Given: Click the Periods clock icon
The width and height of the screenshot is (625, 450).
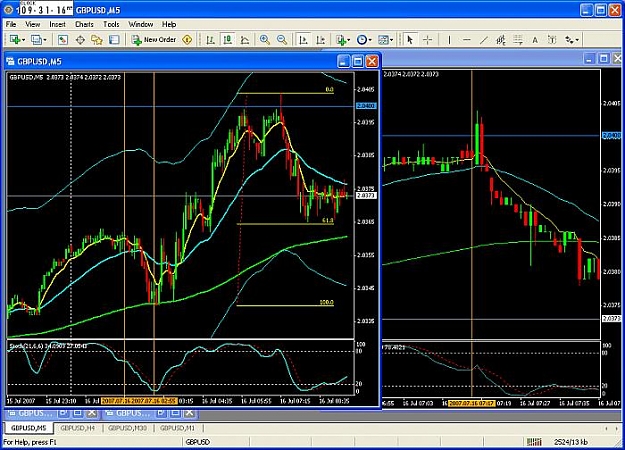Looking at the screenshot, I should click(362, 40).
